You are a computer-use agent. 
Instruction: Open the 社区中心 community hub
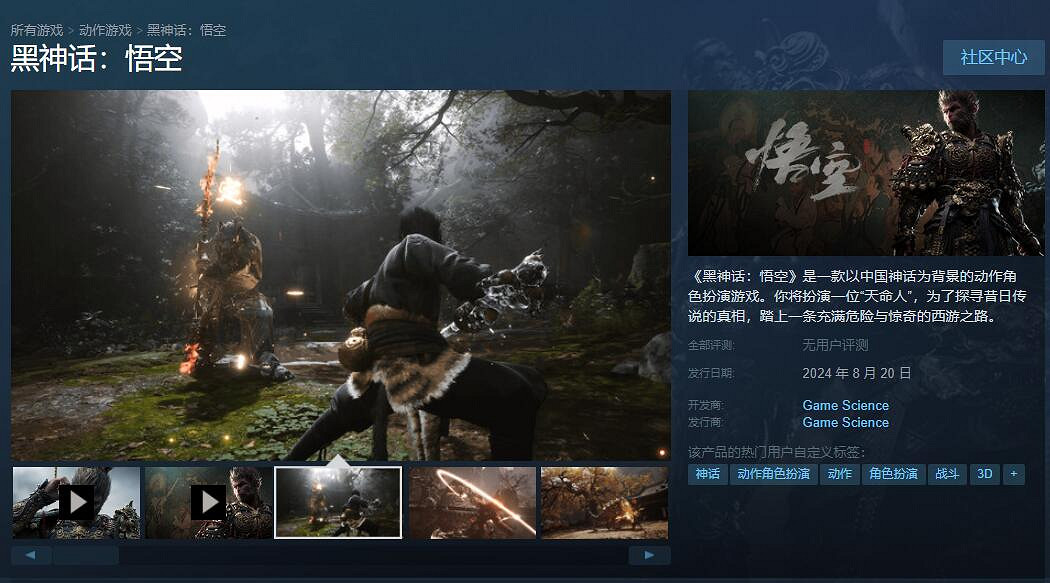[x=993, y=57]
